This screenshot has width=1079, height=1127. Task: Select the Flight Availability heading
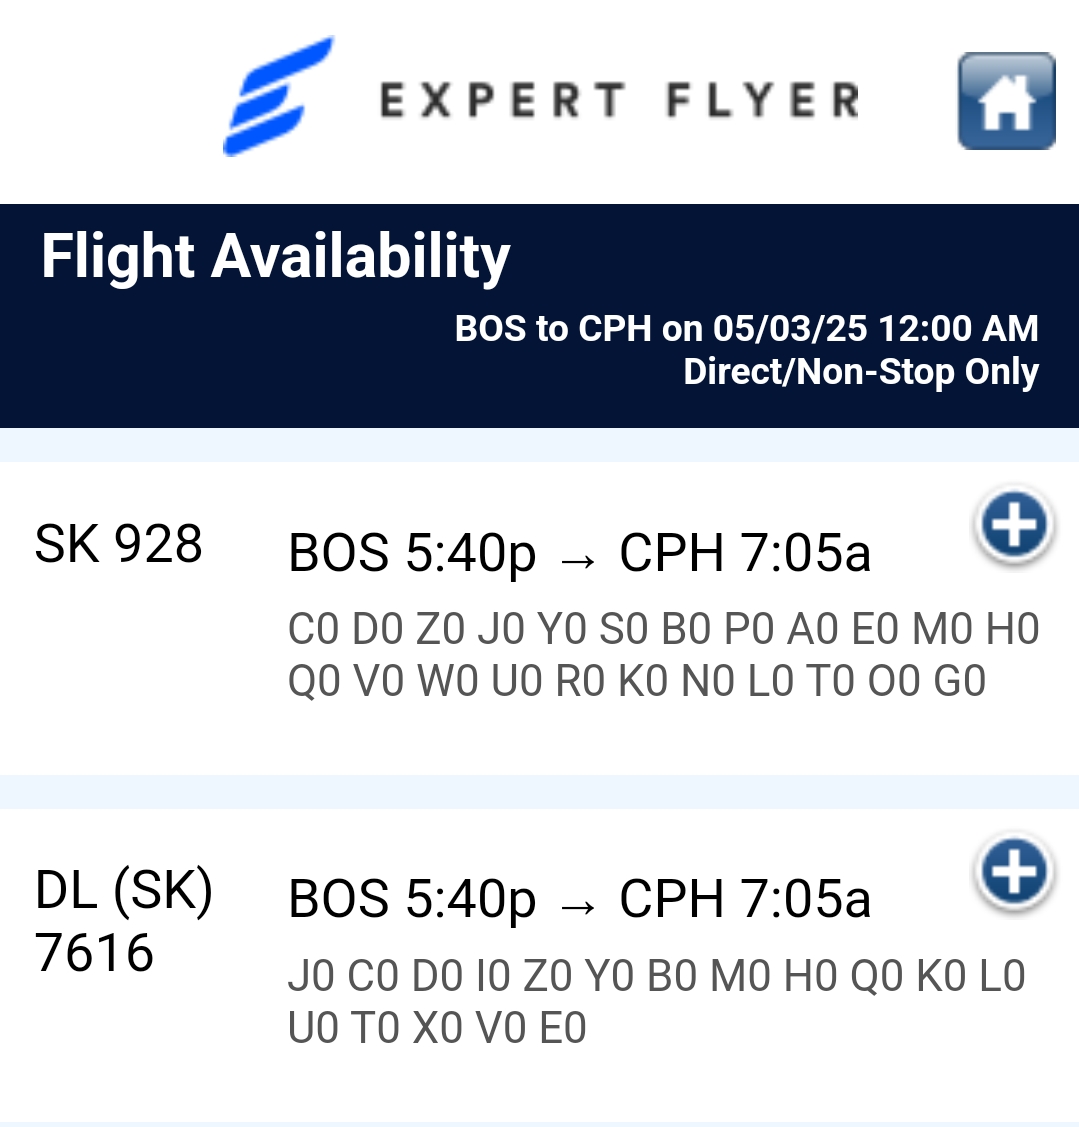point(276,256)
